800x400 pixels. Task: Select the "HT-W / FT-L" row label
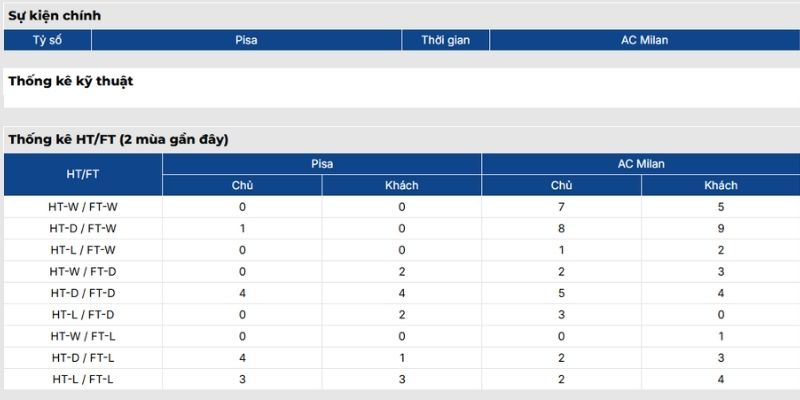(x=83, y=336)
